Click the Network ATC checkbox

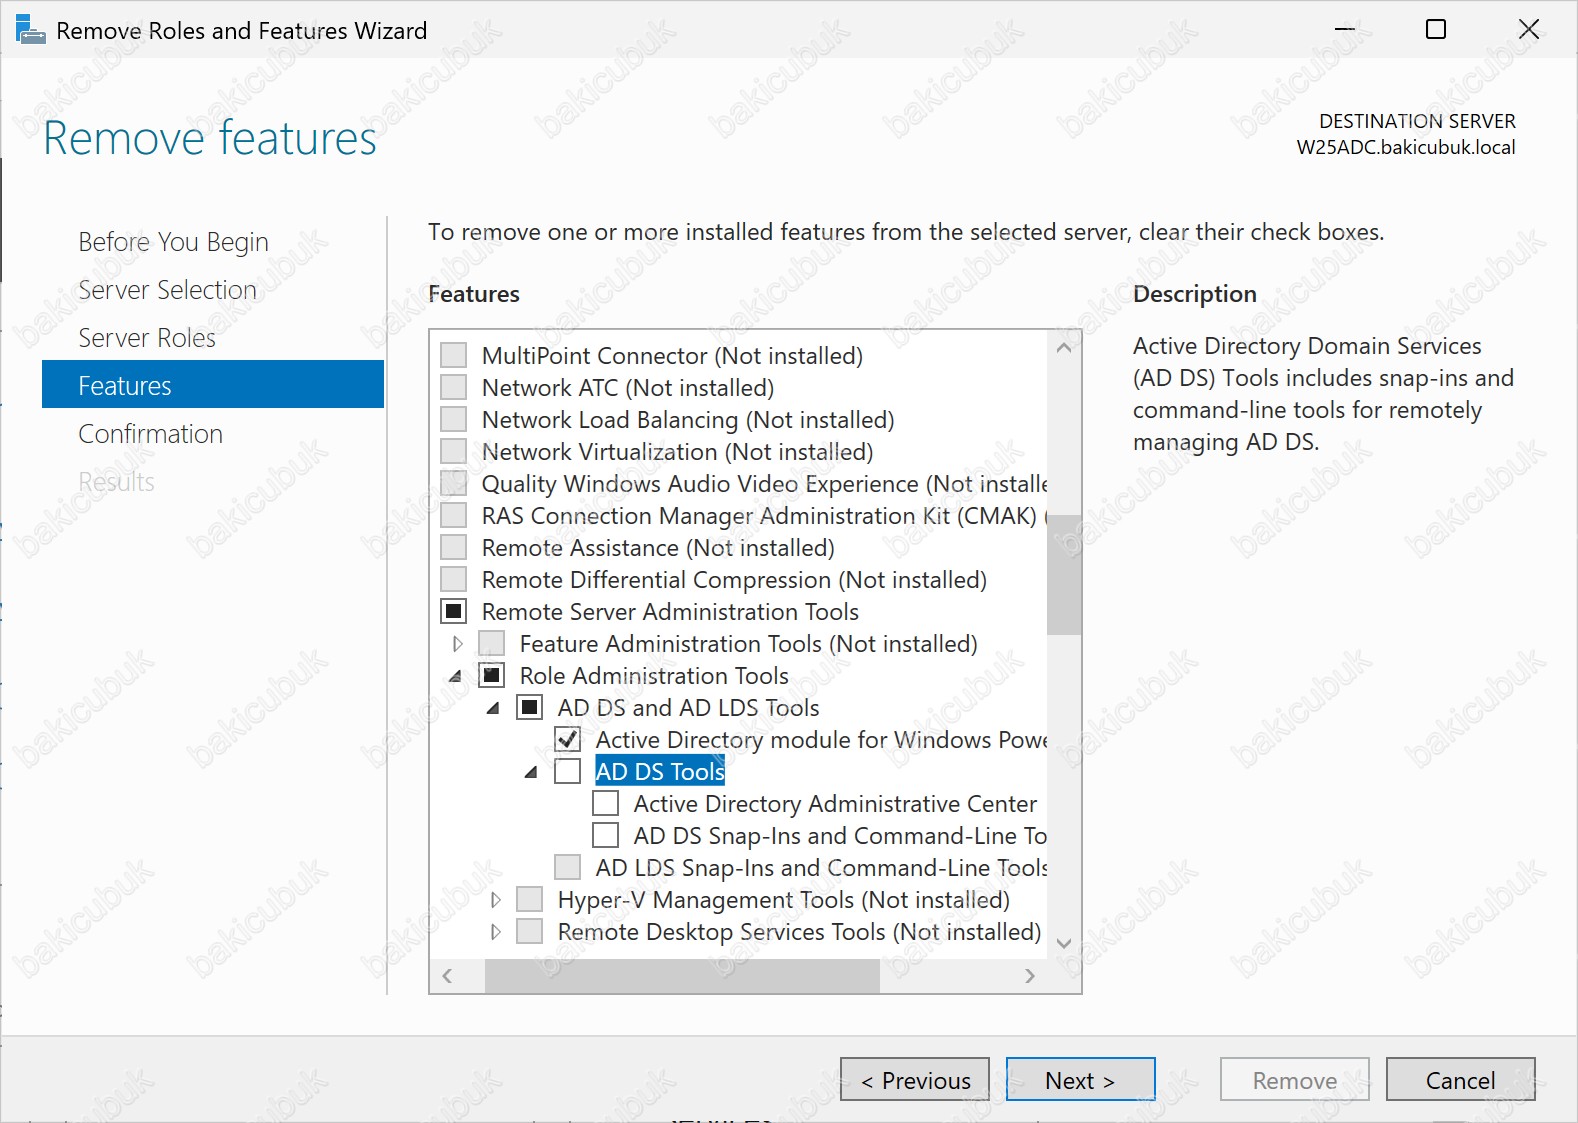(x=454, y=388)
